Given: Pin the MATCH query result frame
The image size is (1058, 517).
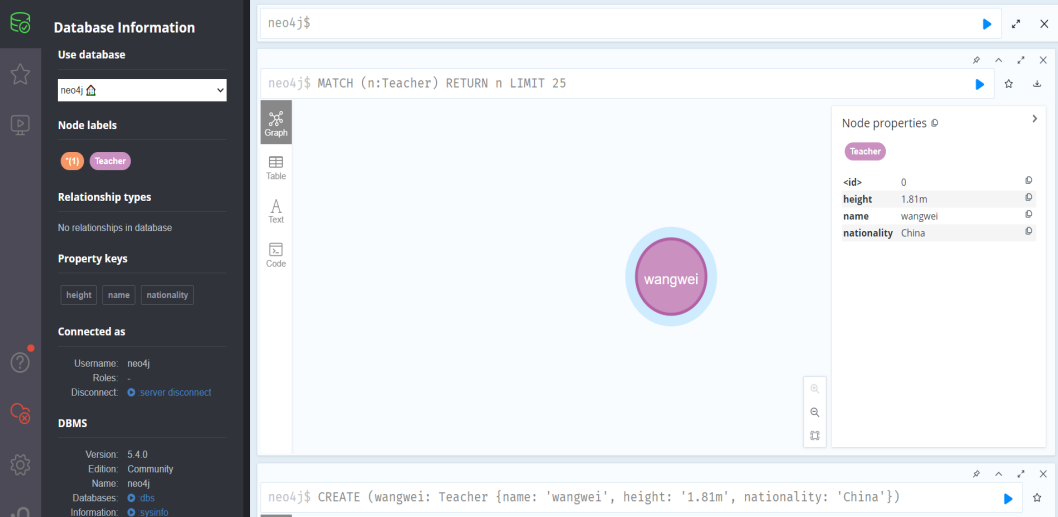Looking at the screenshot, I should 976,60.
